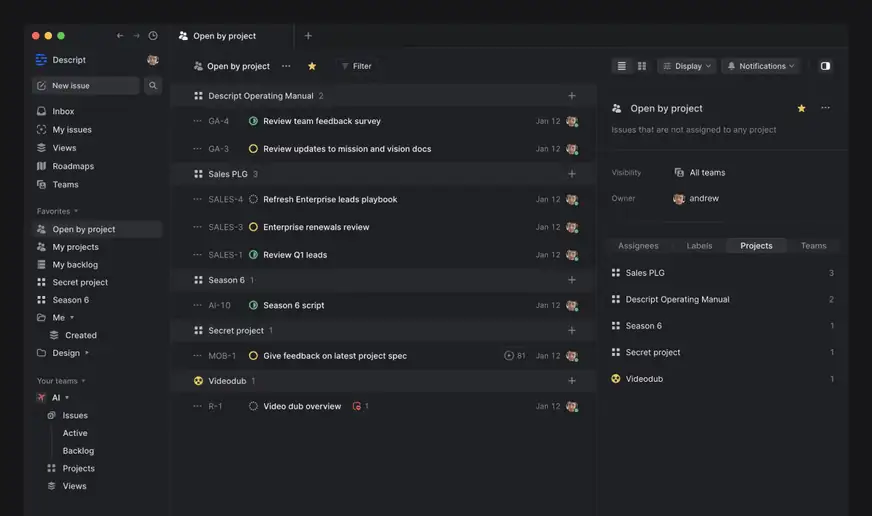Add issue to Secret project group

pyautogui.click(x=572, y=330)
